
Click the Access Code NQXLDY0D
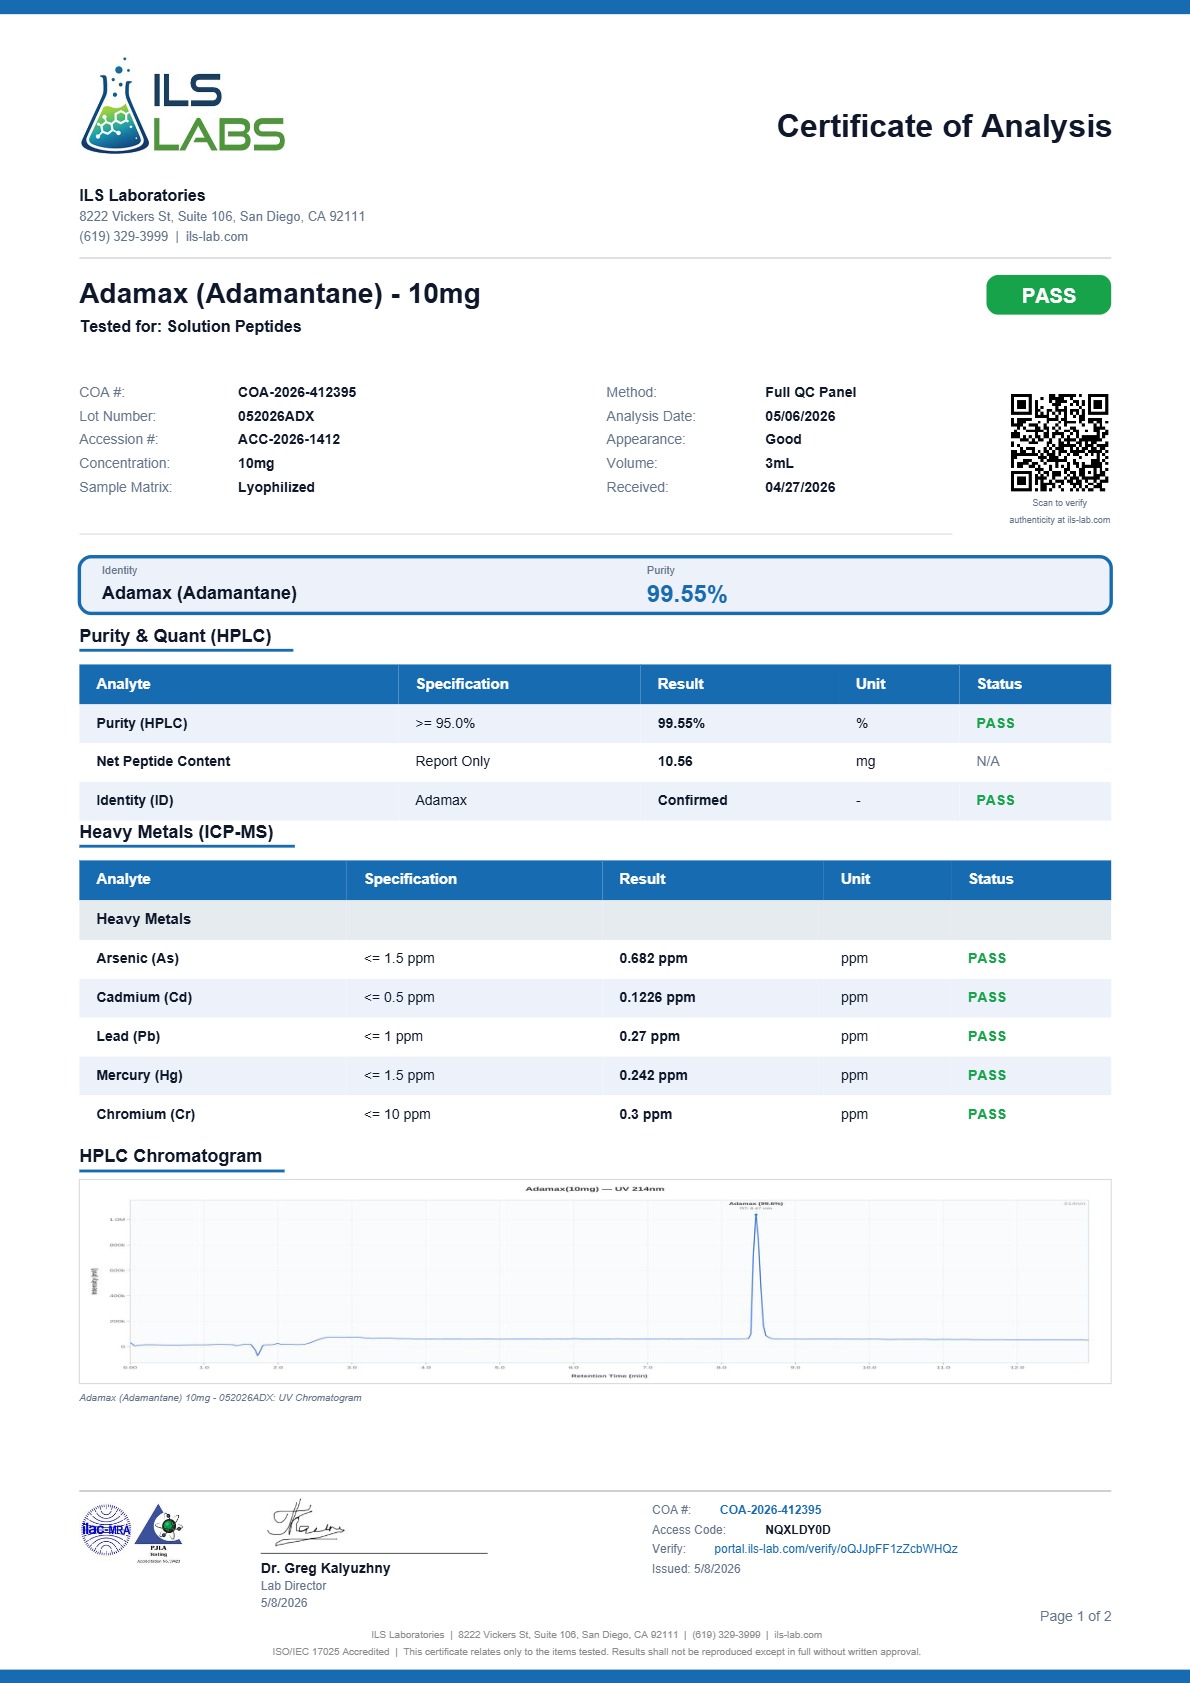(x=798, y=1530)
